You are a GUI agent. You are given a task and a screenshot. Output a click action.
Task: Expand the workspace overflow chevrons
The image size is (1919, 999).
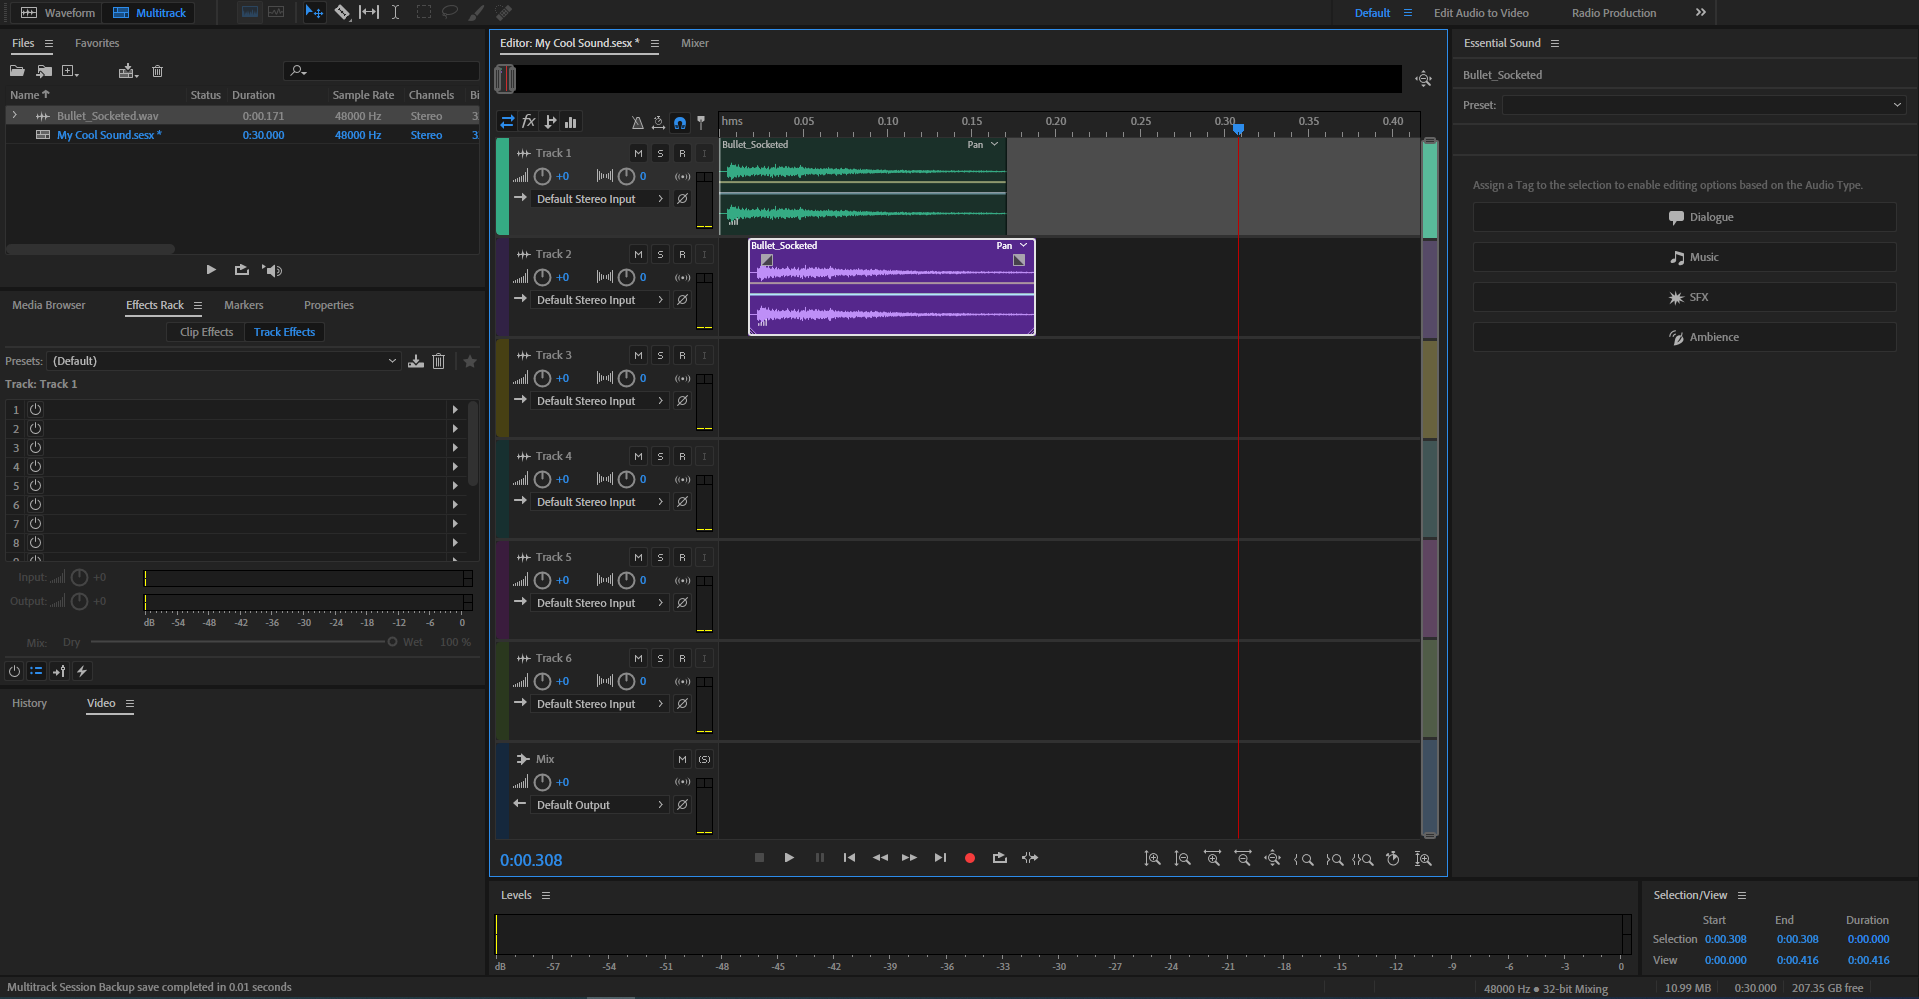pyautogui.click(x=1700, y=12)
